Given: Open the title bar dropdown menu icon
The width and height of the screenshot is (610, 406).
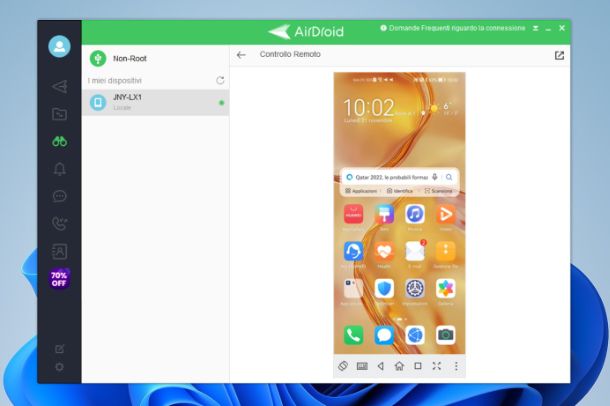Looking at the screenshot, I should [x=536, y=28].
